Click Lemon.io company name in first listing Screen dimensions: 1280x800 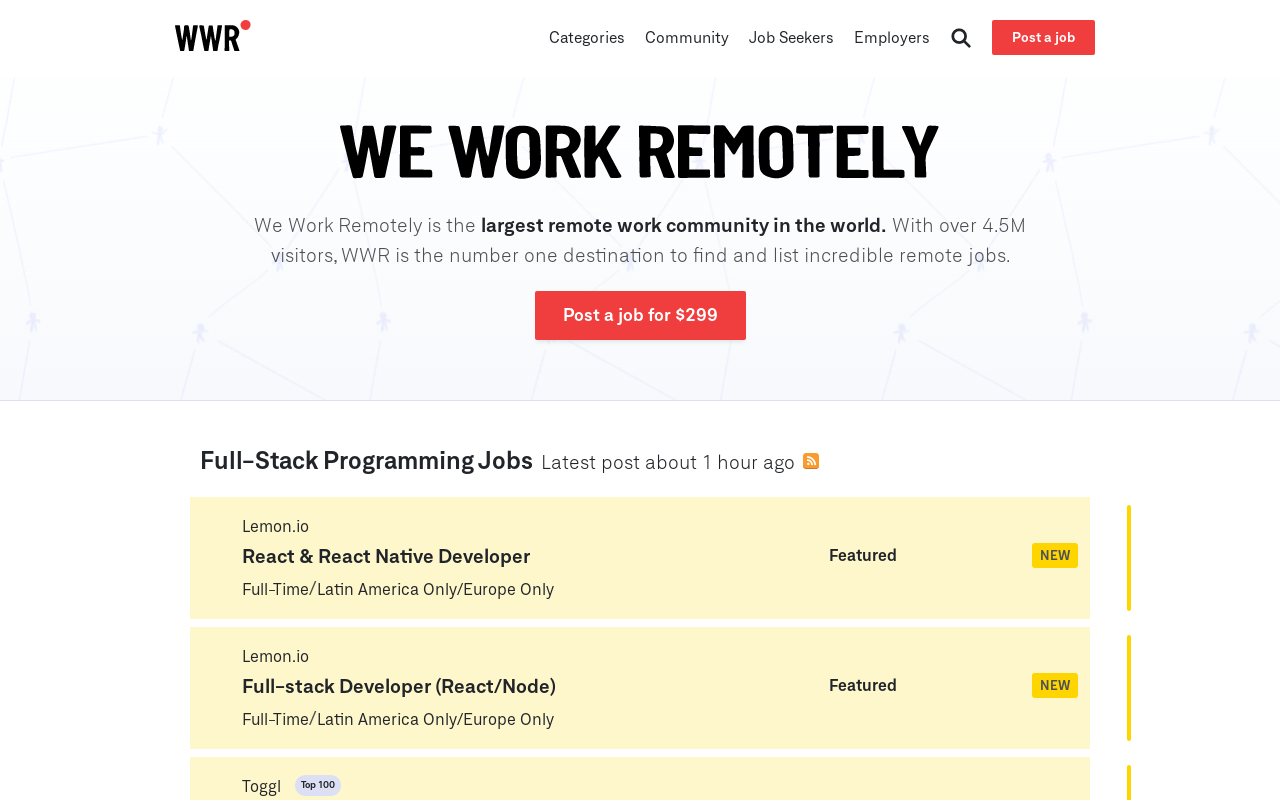(275, 526)
